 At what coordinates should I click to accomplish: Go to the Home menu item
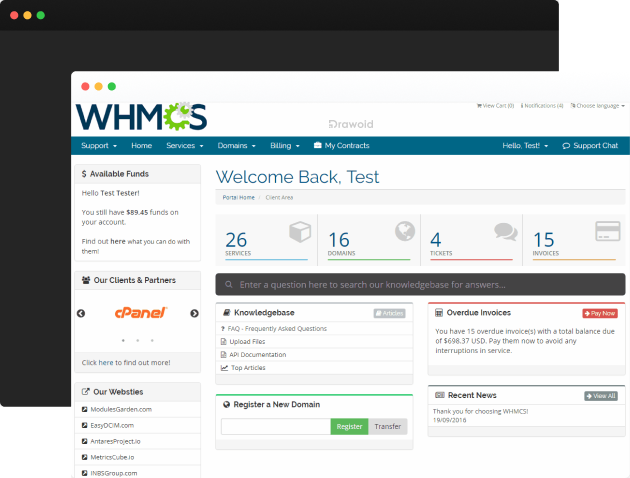click(x=141, y=145)
